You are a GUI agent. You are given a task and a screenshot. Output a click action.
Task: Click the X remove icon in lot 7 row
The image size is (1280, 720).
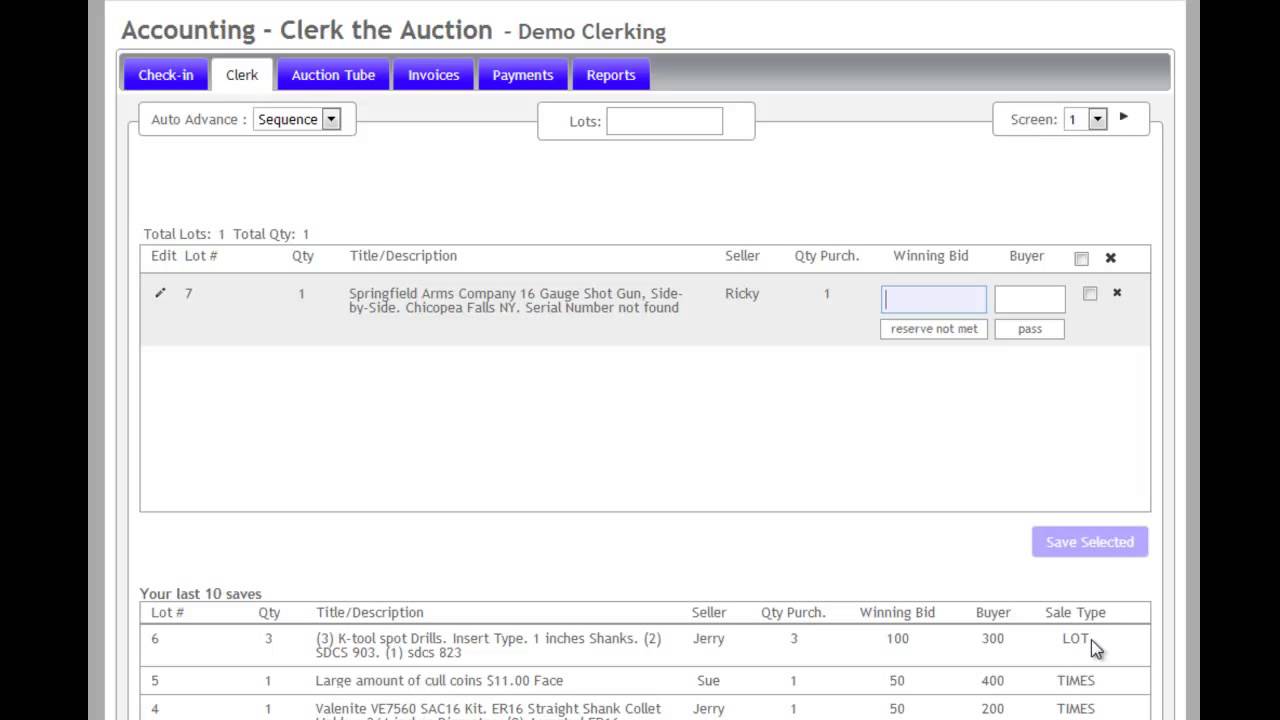tap(1117, 293)
